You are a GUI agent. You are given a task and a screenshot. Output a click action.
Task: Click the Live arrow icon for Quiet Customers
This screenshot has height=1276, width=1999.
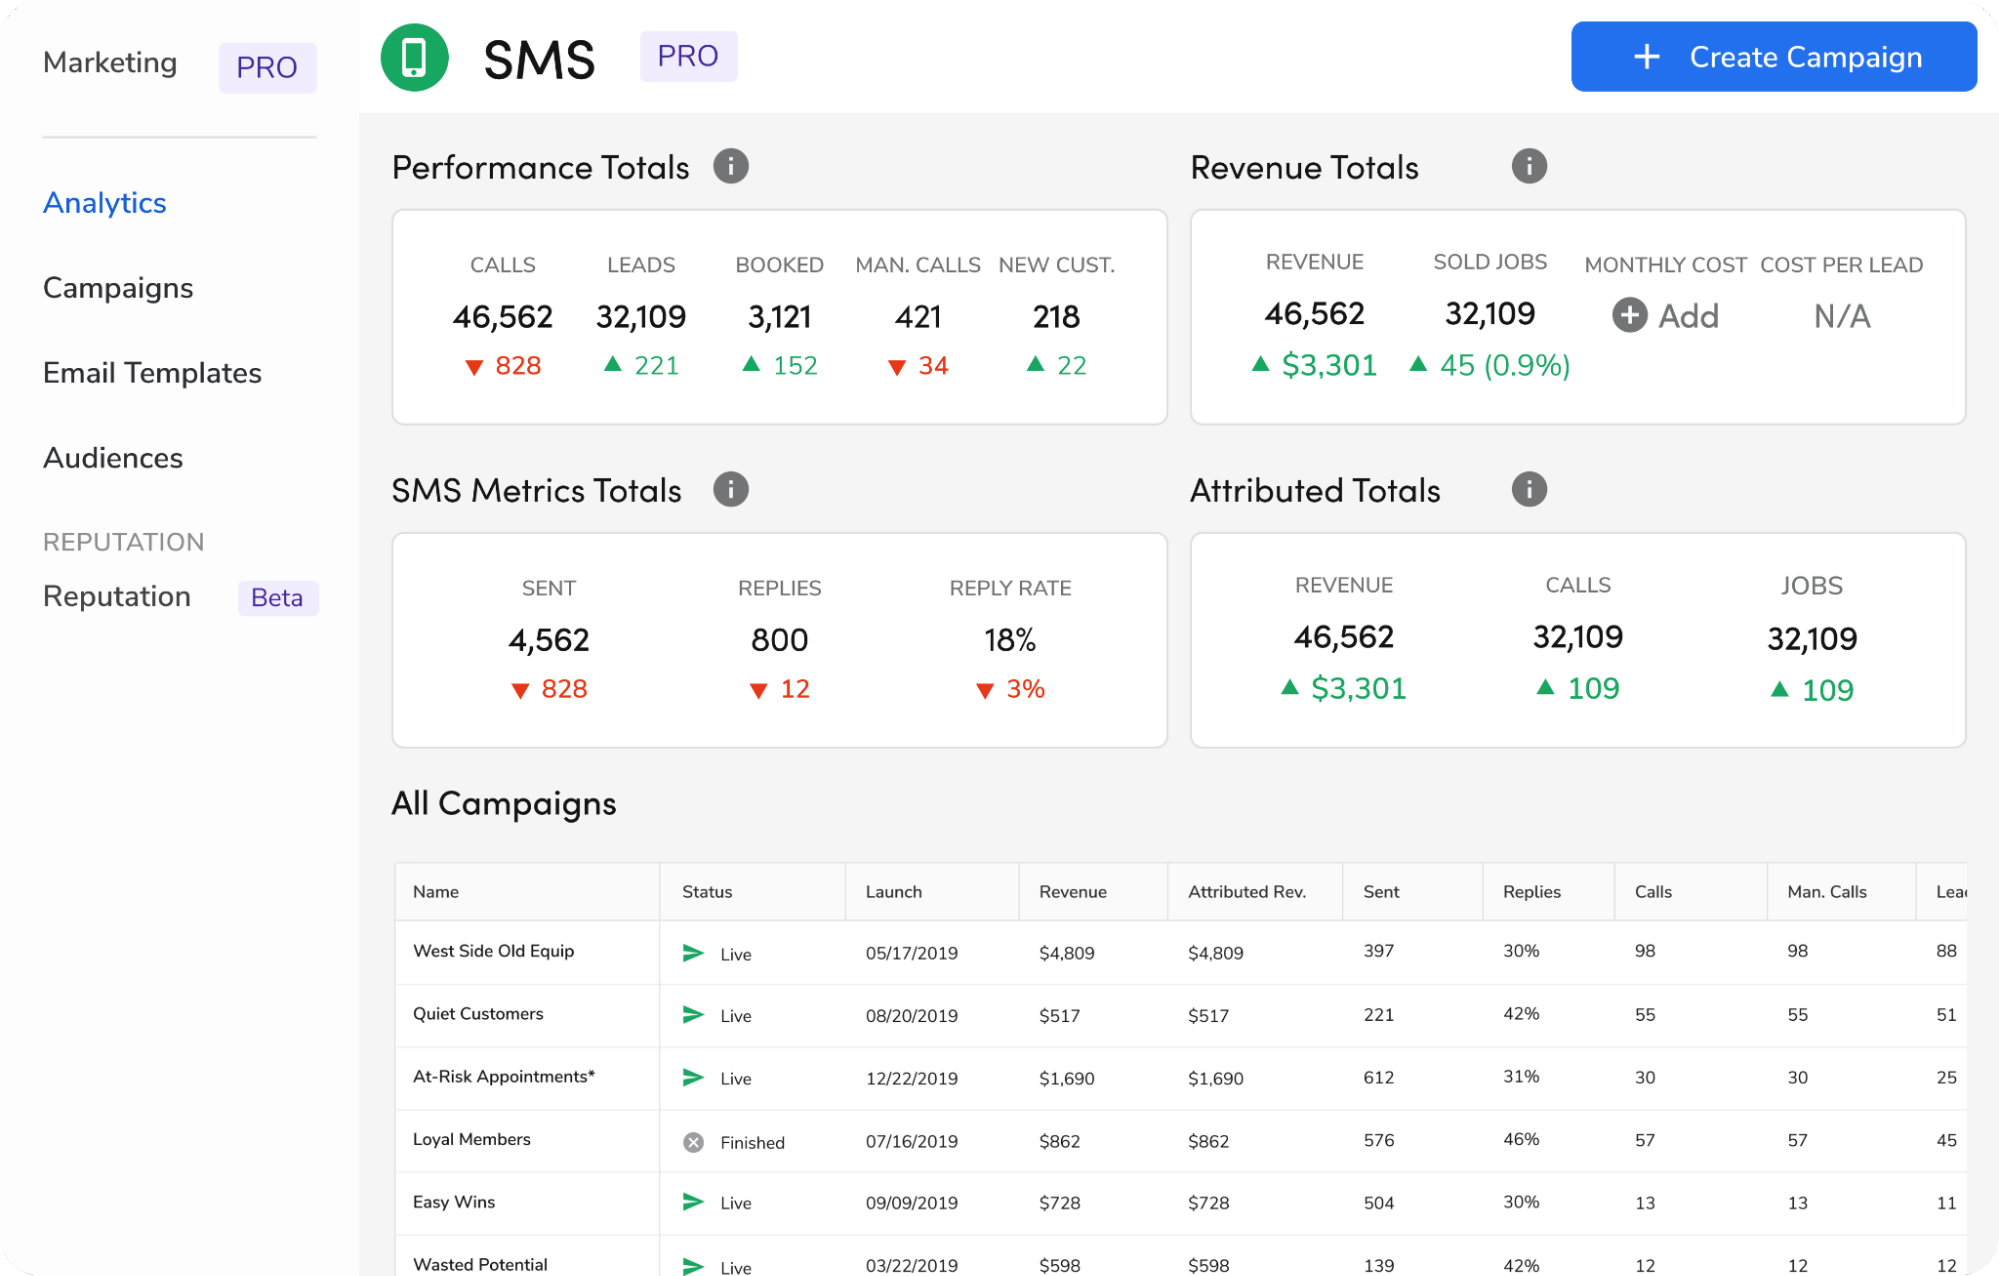pyautogui.click(x=692, y=1015)
